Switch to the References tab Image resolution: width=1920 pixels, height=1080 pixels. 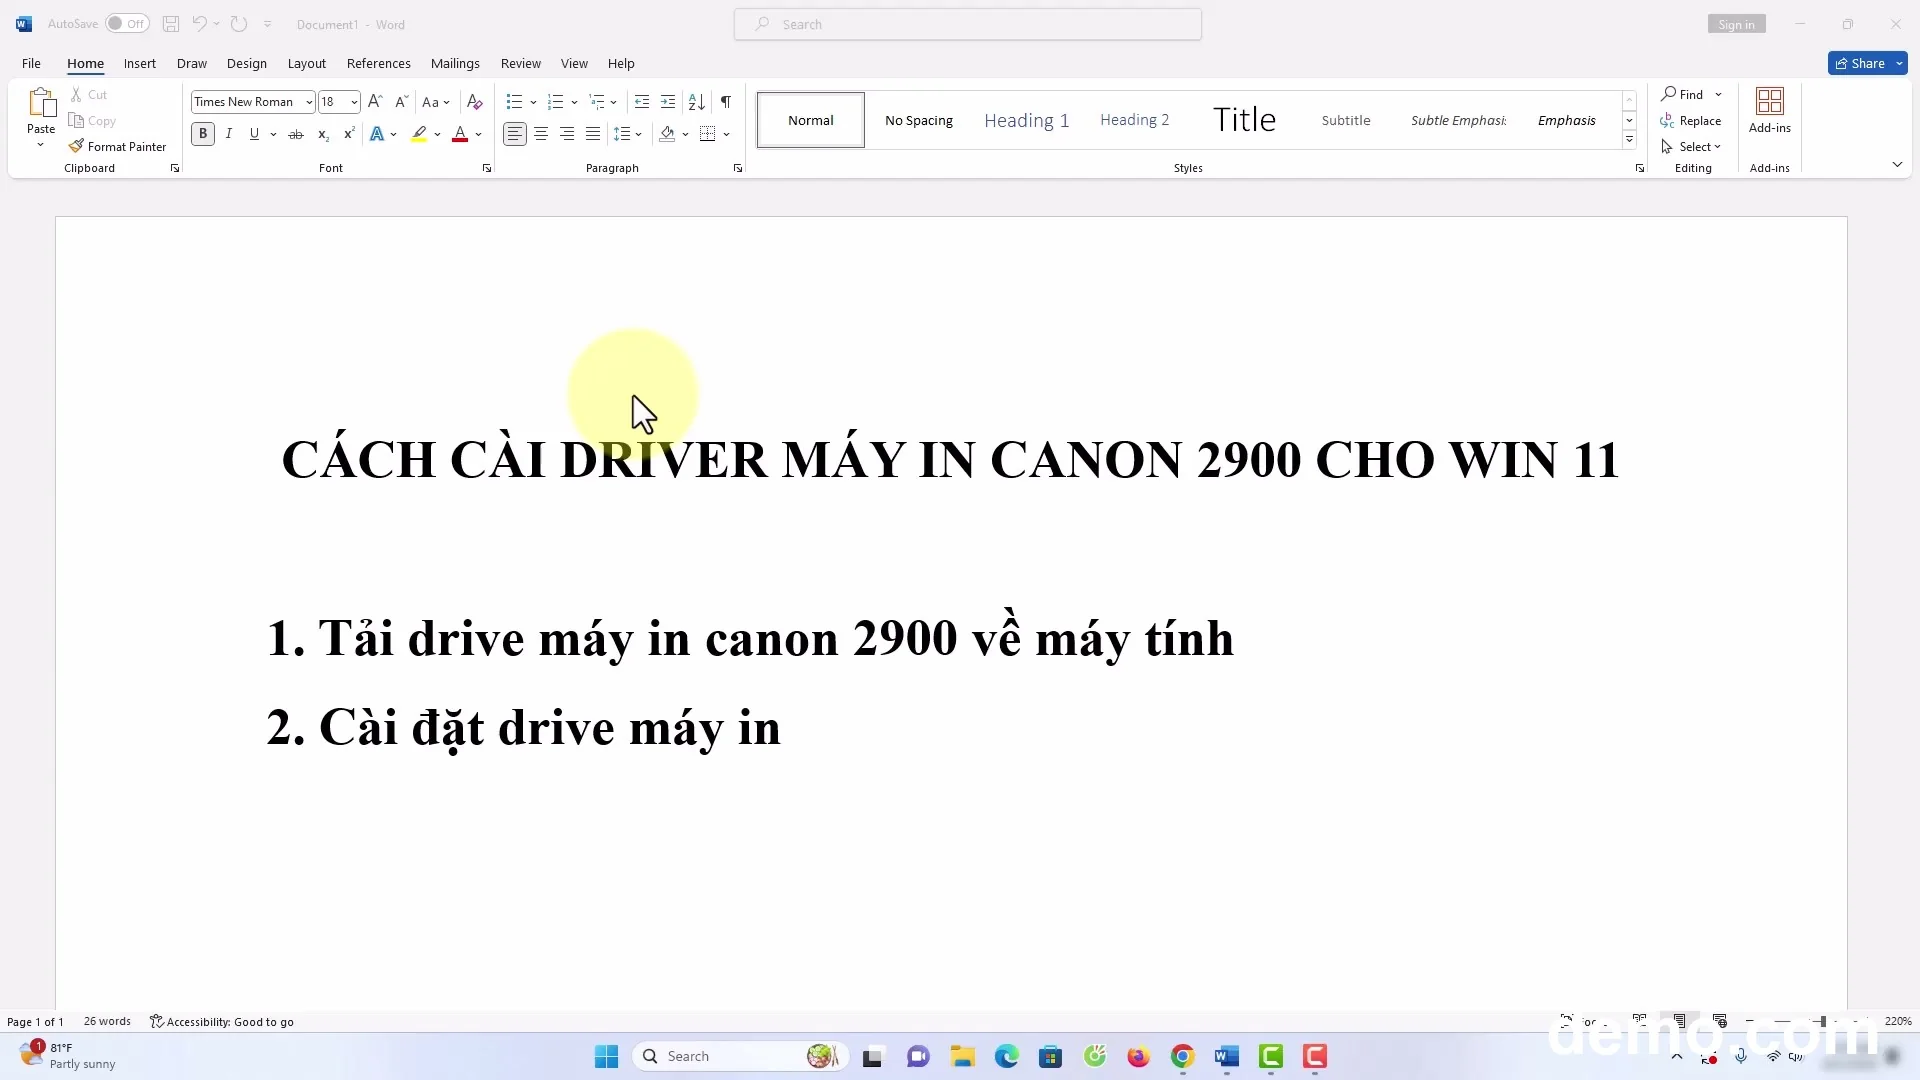click(379, 63)
